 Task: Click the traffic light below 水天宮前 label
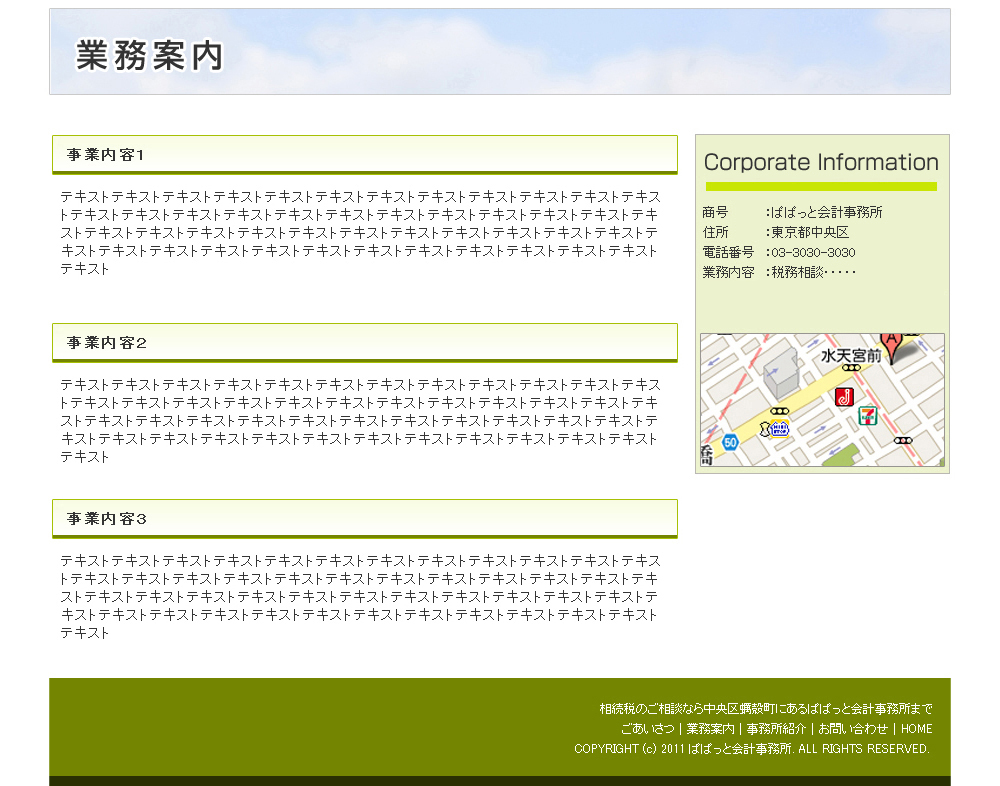(x=852, y=368)
